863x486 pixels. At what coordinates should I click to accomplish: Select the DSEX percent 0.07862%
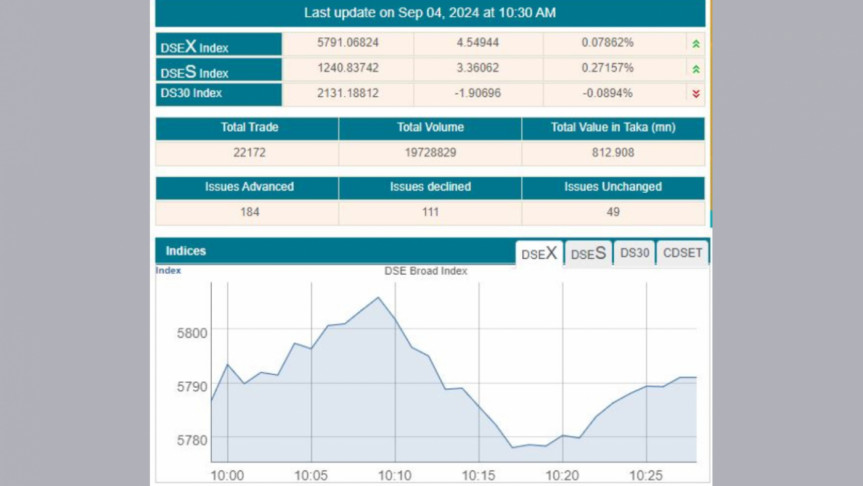607,42
